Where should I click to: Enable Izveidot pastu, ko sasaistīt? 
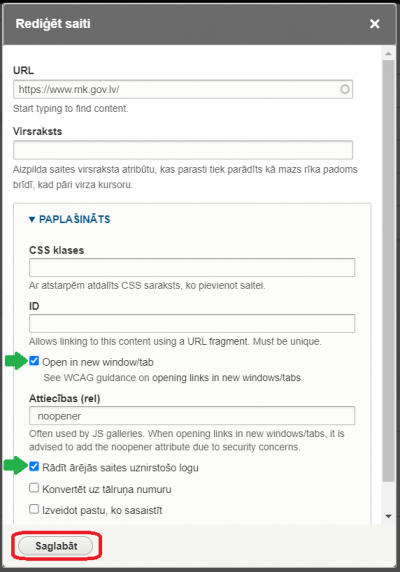[x=34, y=509]
